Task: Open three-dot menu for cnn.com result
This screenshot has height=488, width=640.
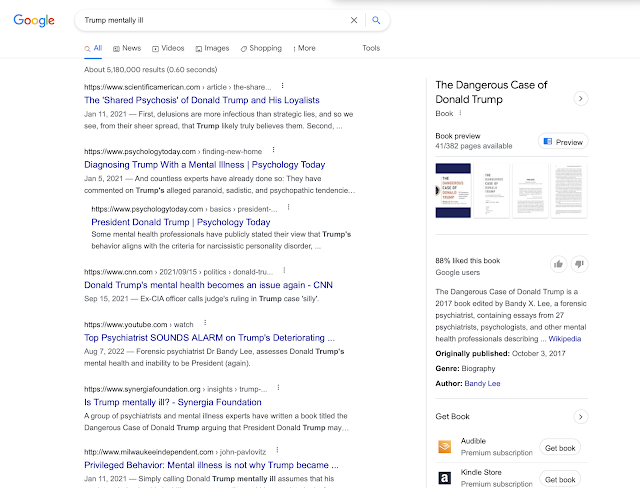Action: click(284, 271)
